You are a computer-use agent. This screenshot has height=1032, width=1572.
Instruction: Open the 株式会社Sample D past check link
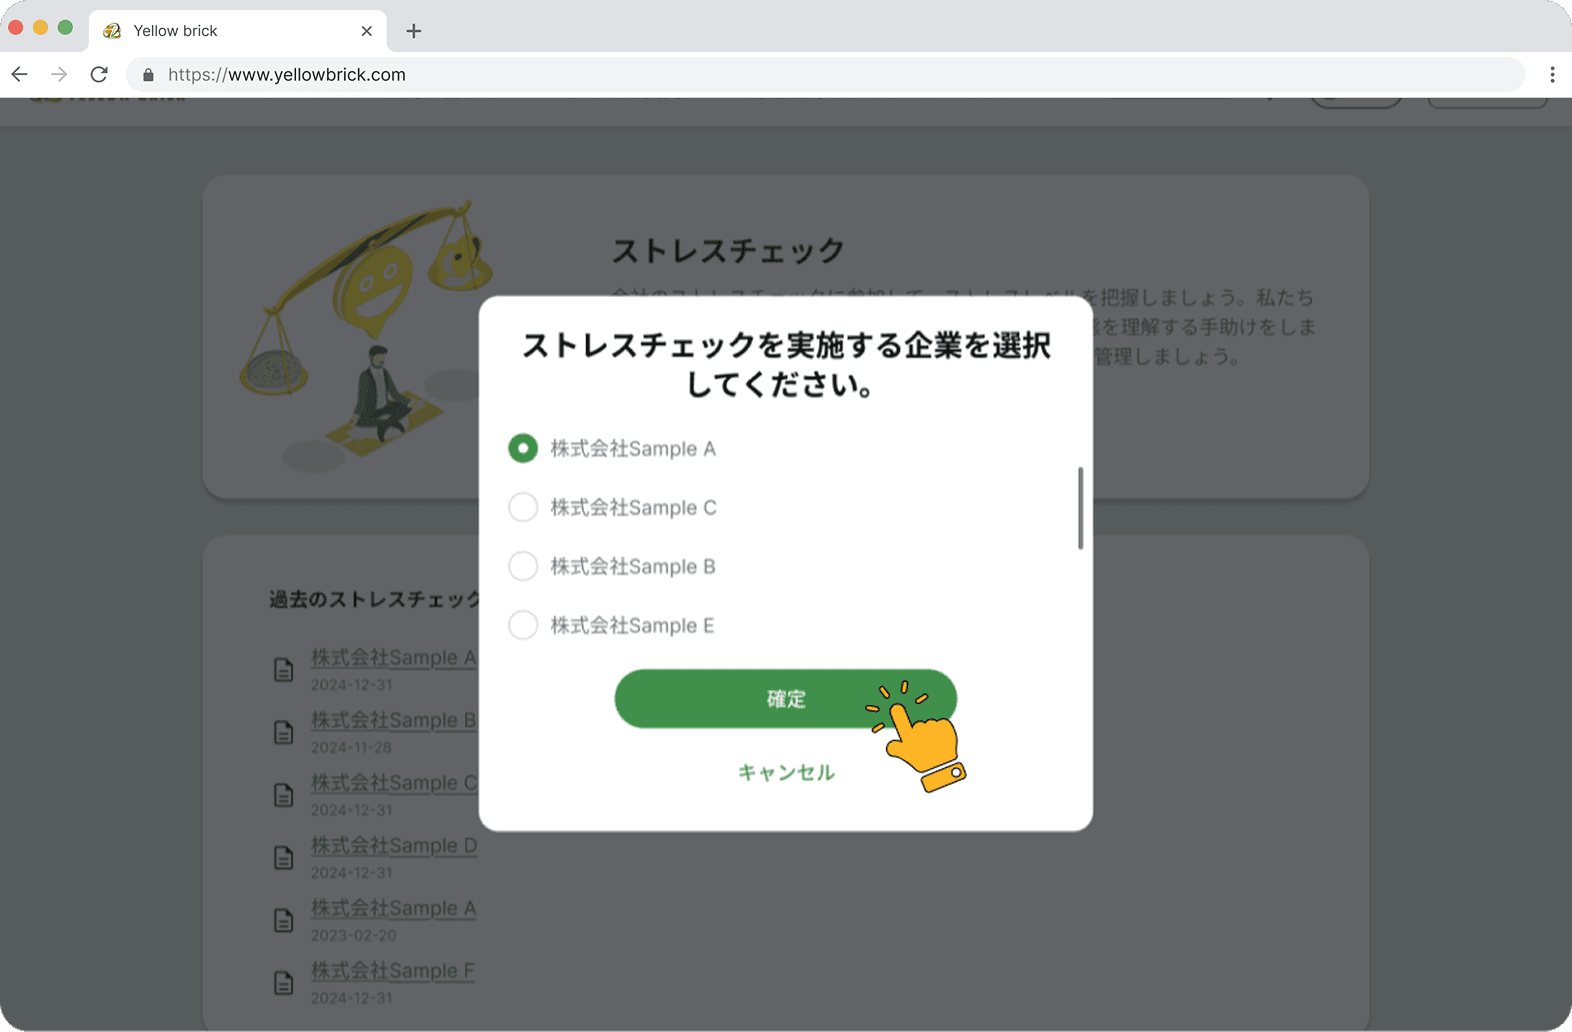pos(394,846)
